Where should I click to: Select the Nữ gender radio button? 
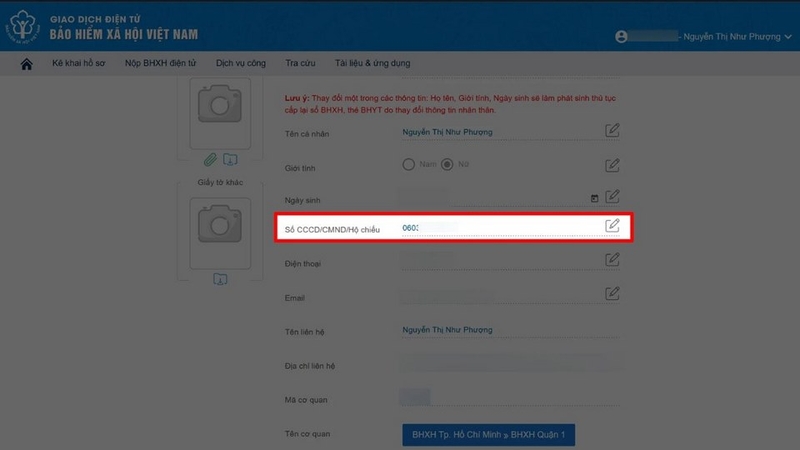(x=447, y=164)
